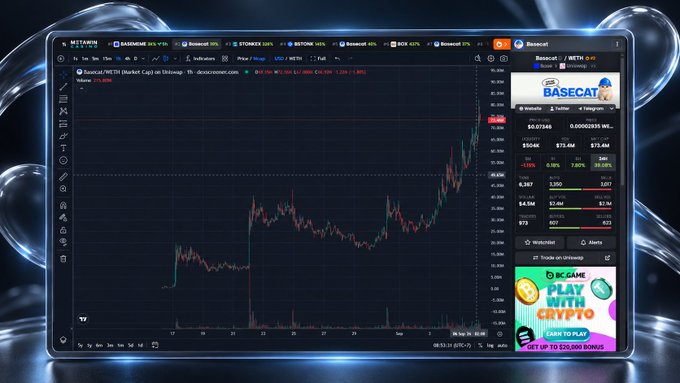
Task: Select the pattern drawing tool
Action: 63,111
